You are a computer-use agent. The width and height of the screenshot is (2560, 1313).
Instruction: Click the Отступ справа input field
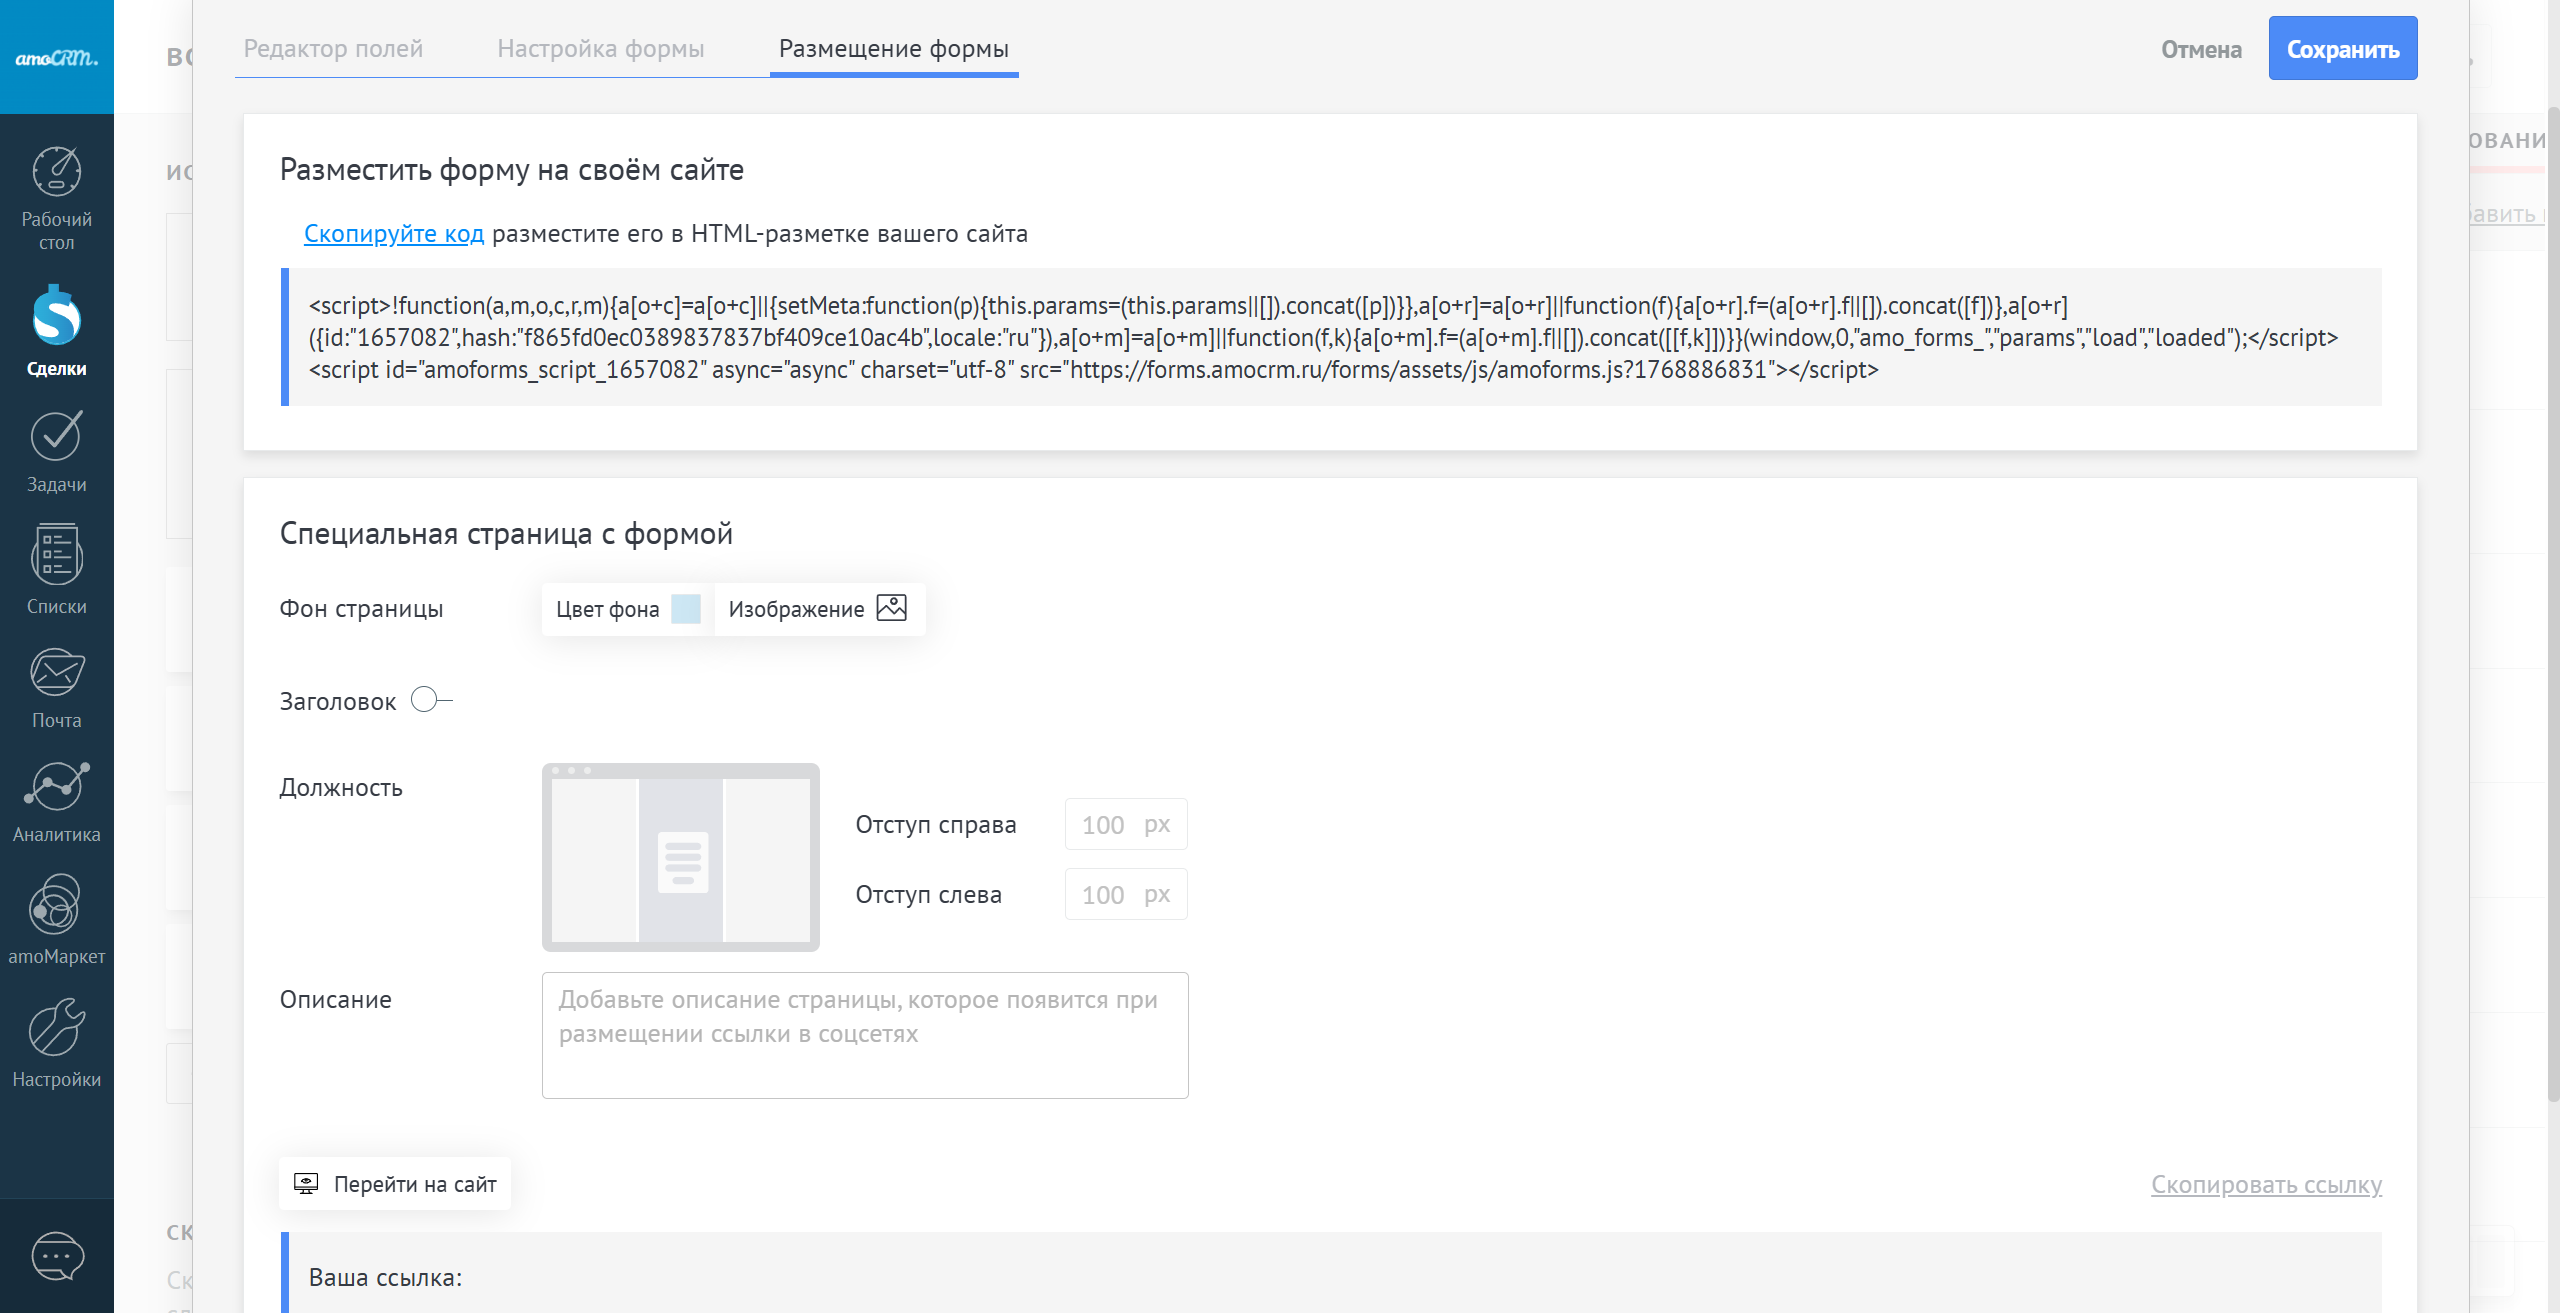coord(1110,825)
